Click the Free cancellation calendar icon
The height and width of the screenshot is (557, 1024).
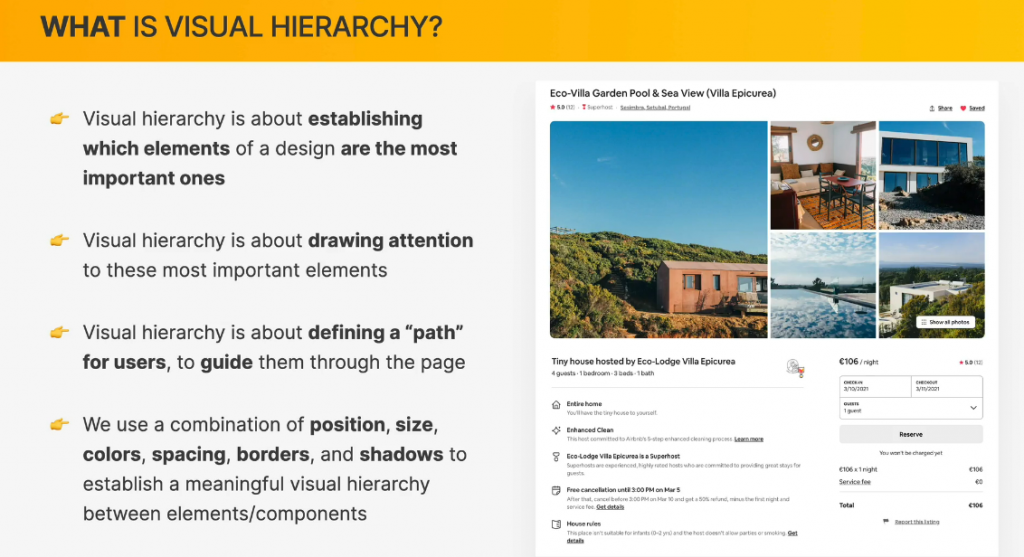[556, 490]
